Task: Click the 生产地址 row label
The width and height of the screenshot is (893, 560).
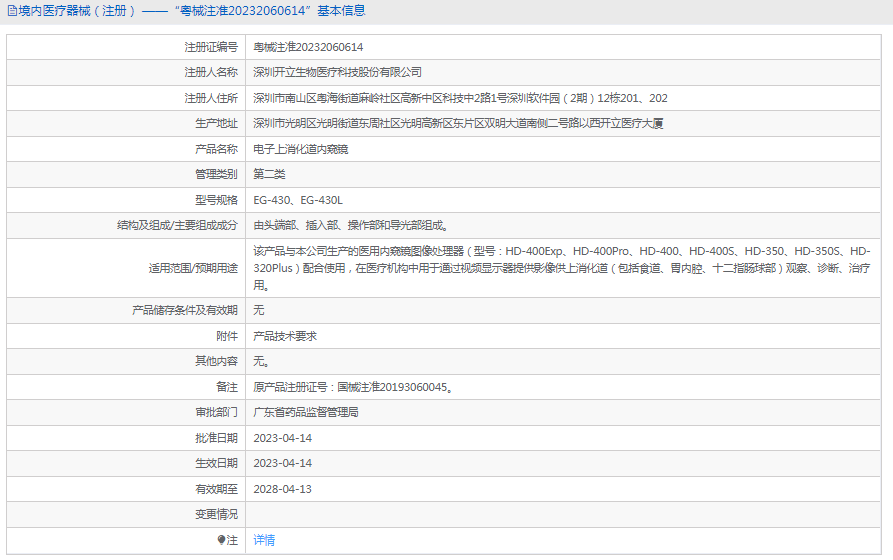Action: (216, 124)
